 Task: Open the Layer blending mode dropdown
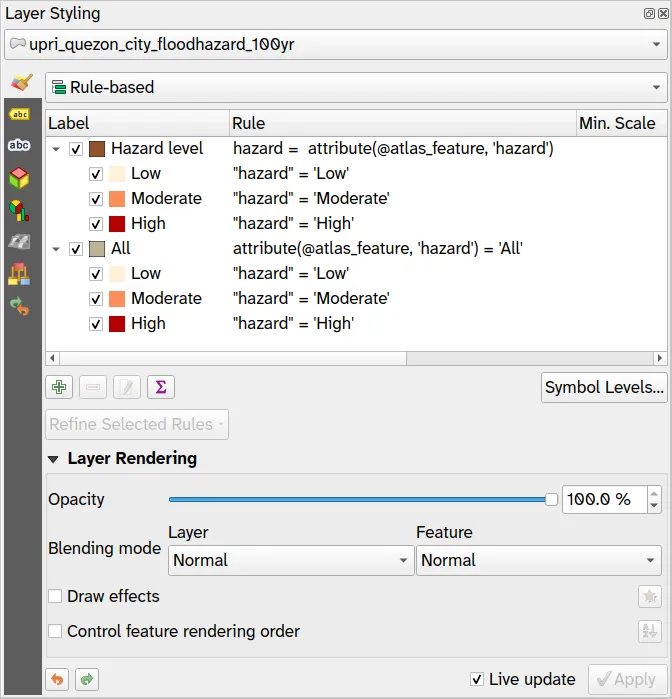tap(290, 561)
